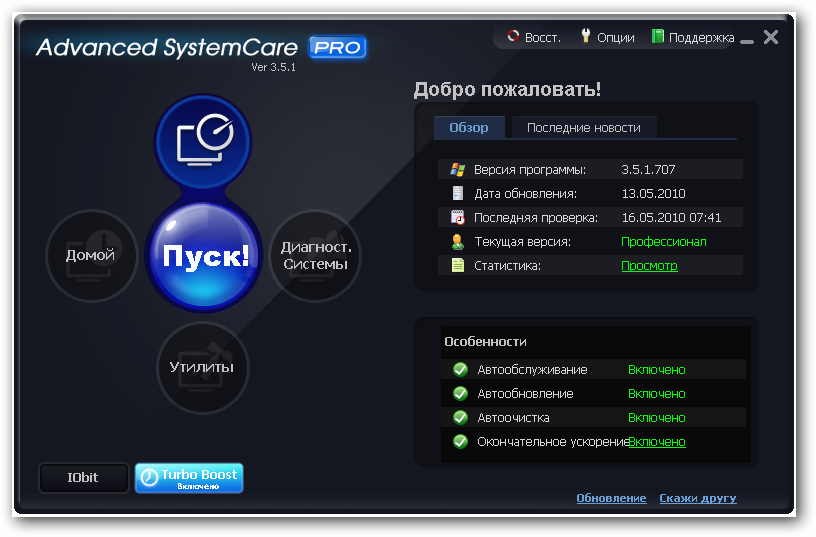This screenshot has width=816, height=537.
Task: Click the Добро пожаловать! heading
Action: tap(507, 90)
